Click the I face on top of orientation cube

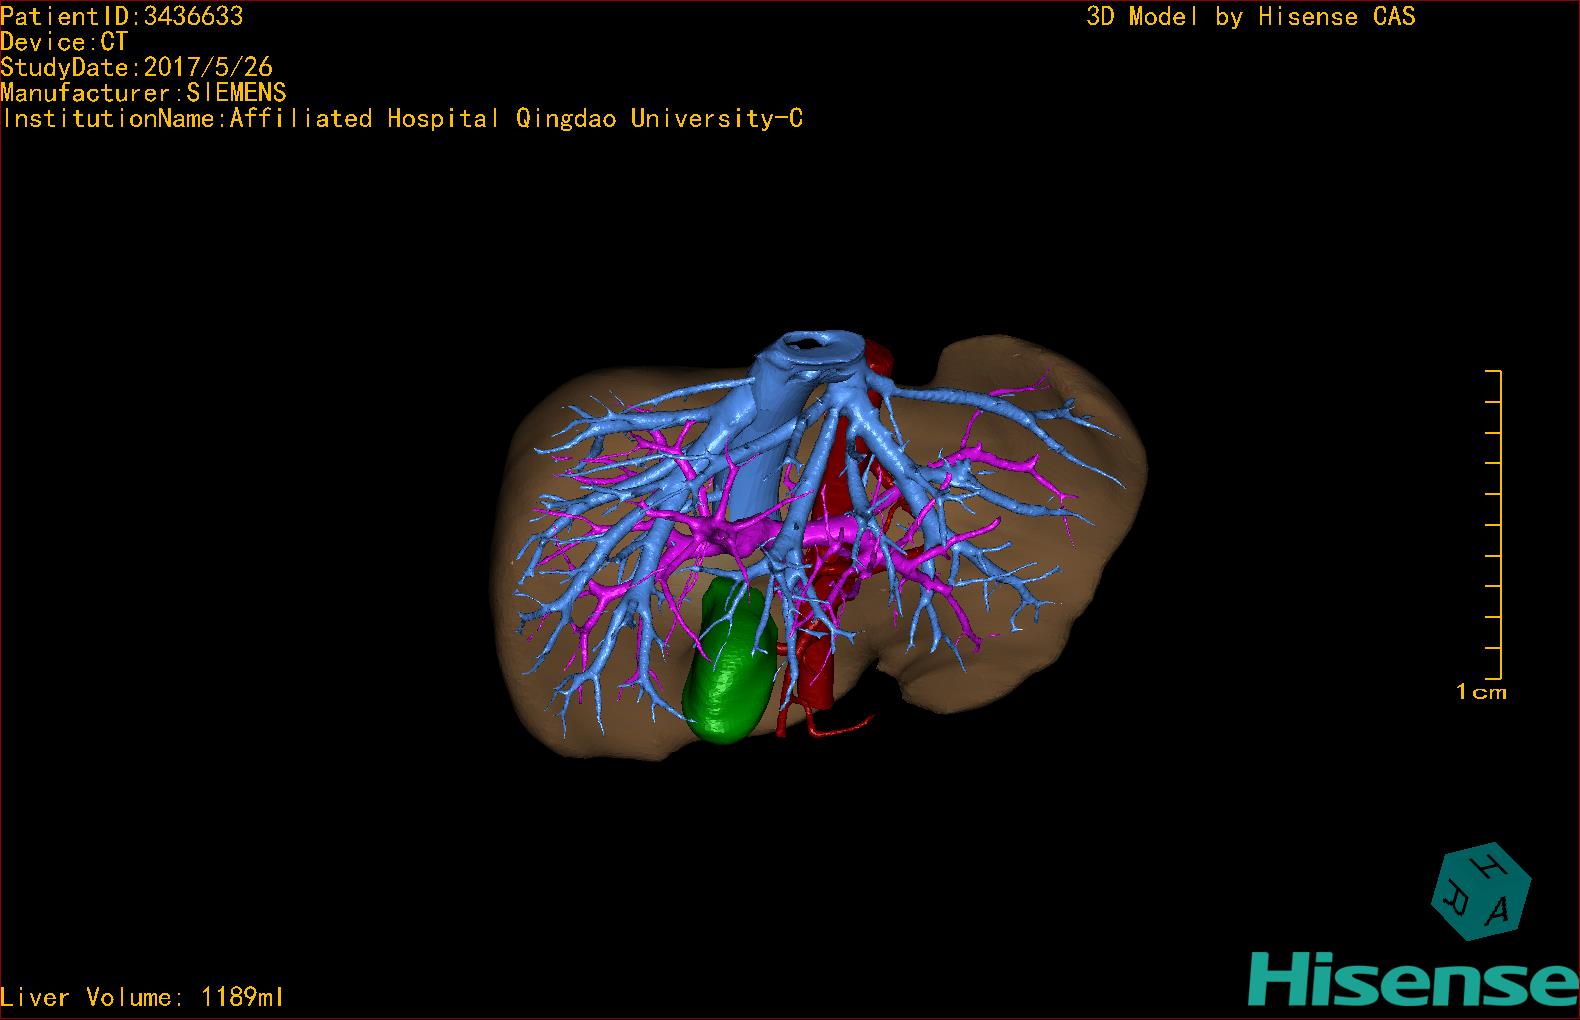tap(1489, 864)
